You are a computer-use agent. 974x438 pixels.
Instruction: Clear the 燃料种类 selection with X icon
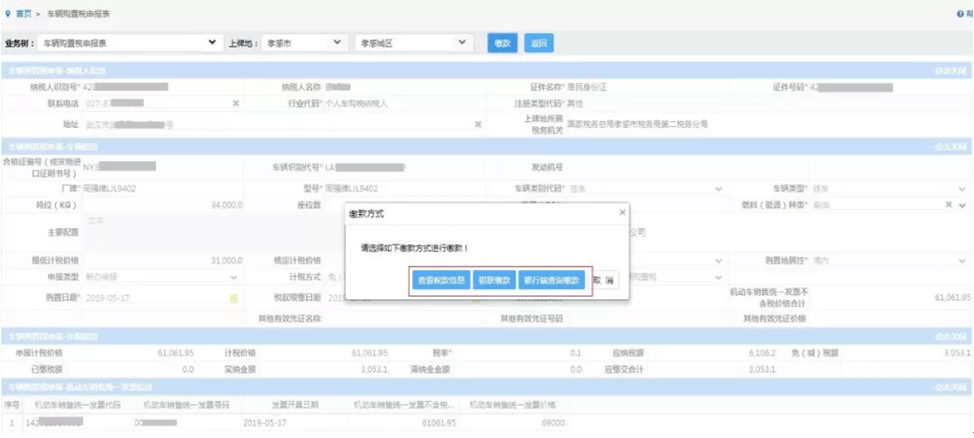tap(949, 205)
